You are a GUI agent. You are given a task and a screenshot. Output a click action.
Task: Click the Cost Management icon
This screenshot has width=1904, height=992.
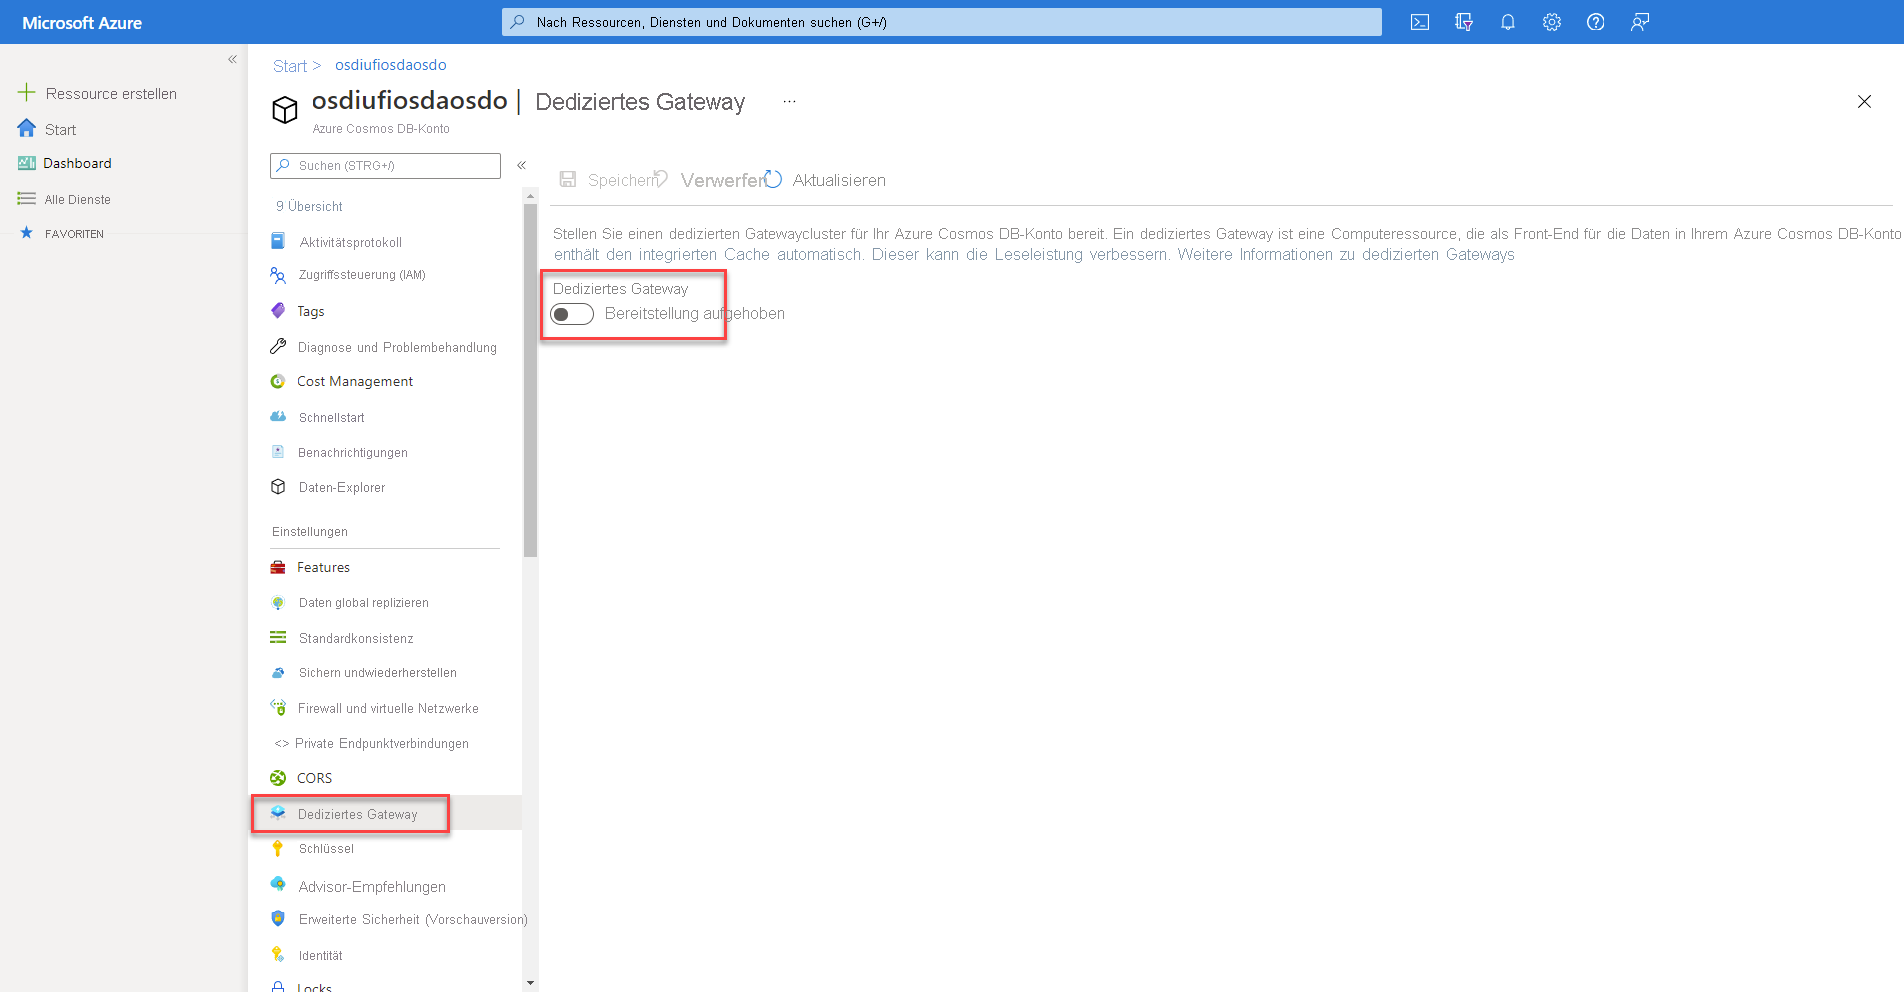(x=278, y=381)
